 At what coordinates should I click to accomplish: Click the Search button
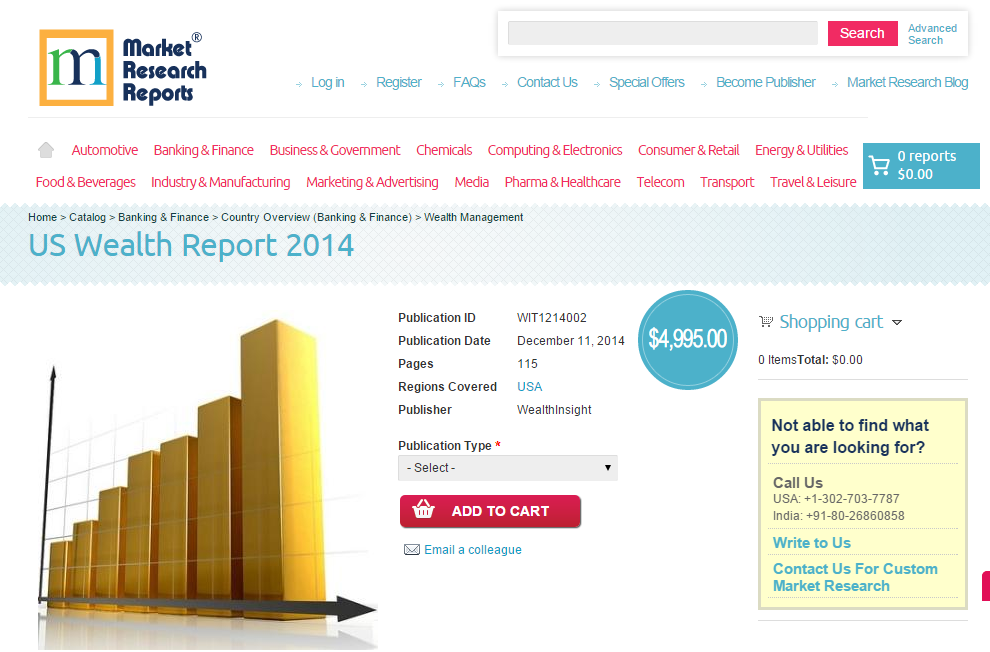click(862, 33)
